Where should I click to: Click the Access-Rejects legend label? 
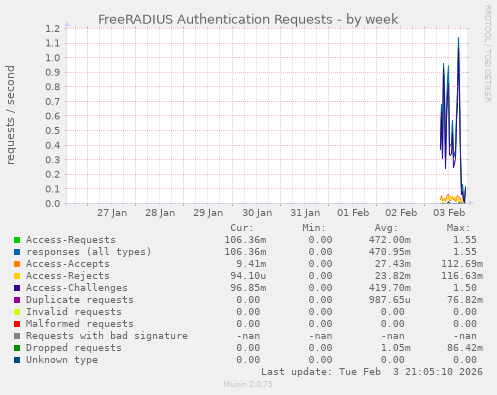(68, 276)
